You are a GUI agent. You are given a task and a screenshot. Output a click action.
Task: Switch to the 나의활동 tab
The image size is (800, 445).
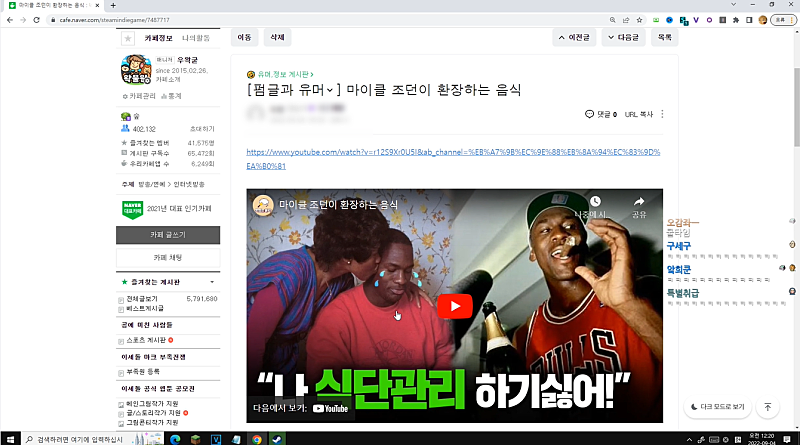point(196,38)
